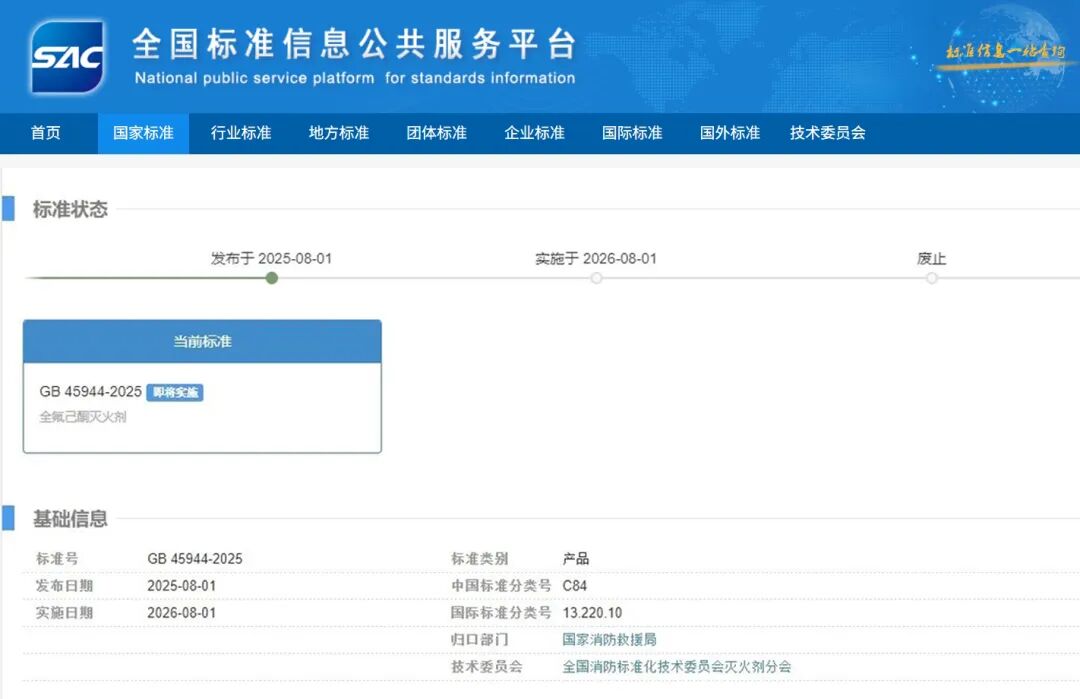Click the ICS code 13.220.10
This screenshot has height=699, width=1080.
[x=592, y=613]
